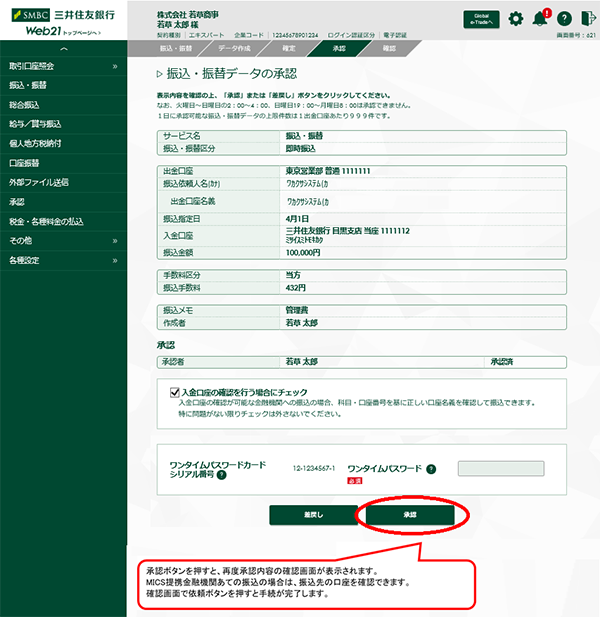The height and width of the screenshot is (617, 600).
Task: Select the データ作成 step tab
Action: (234, 48)
